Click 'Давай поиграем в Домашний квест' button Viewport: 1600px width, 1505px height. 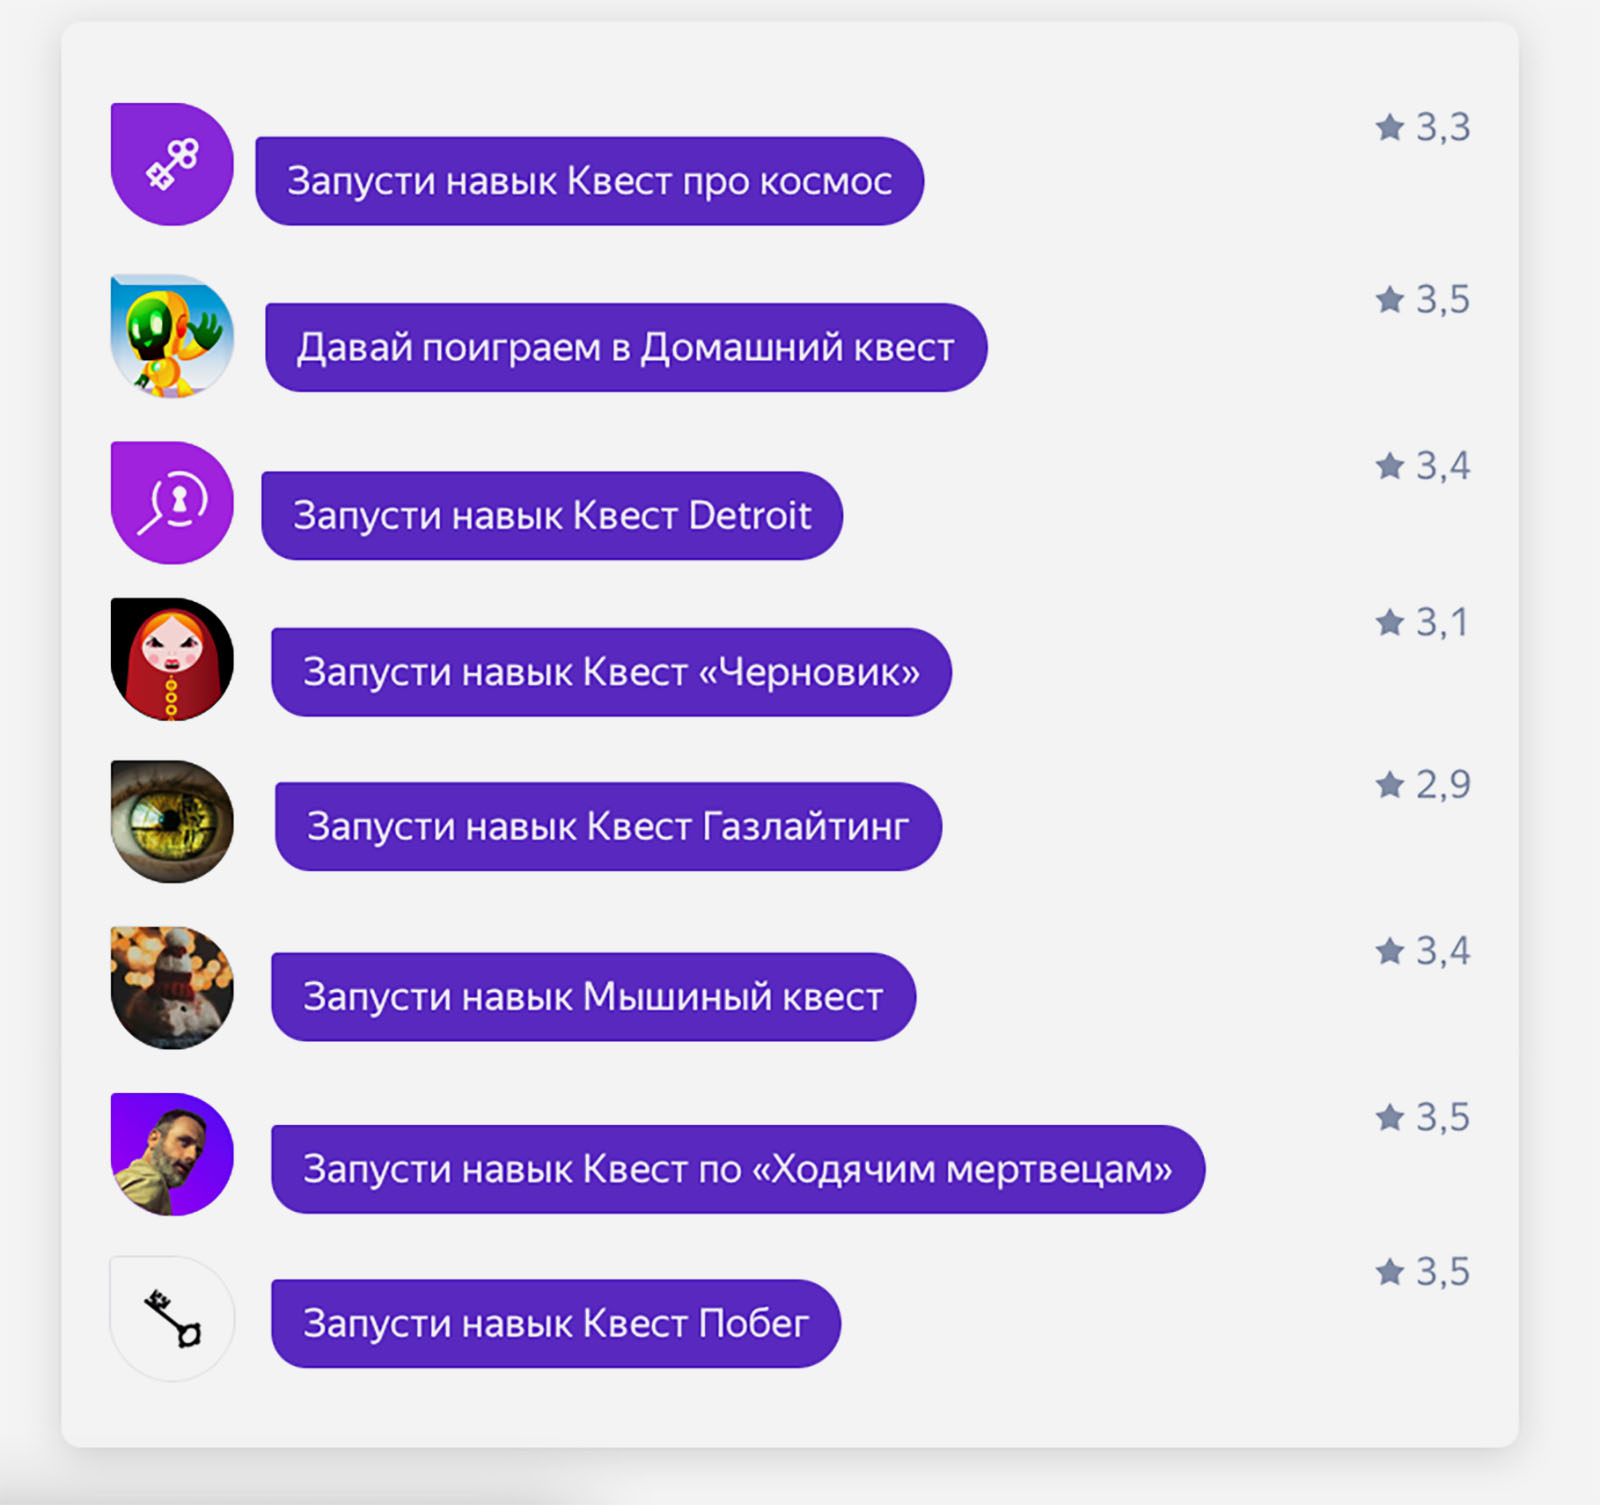tap(626, 347)
